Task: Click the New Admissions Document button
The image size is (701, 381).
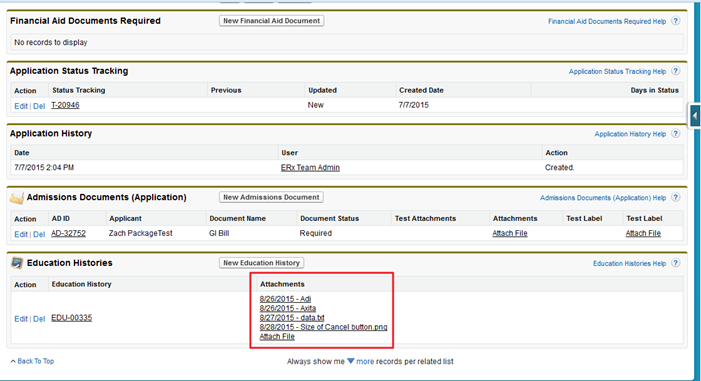Action: pos(271,197)
